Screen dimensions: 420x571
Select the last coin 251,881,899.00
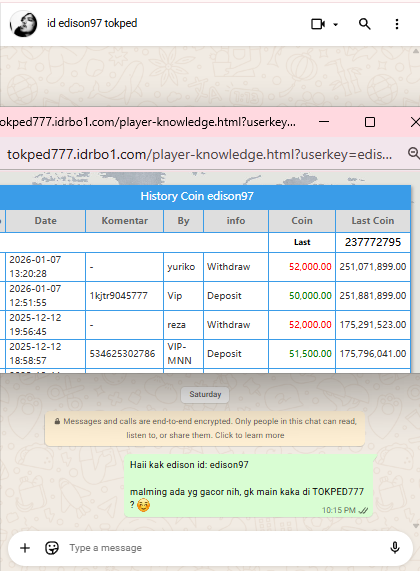click(373, 296)
